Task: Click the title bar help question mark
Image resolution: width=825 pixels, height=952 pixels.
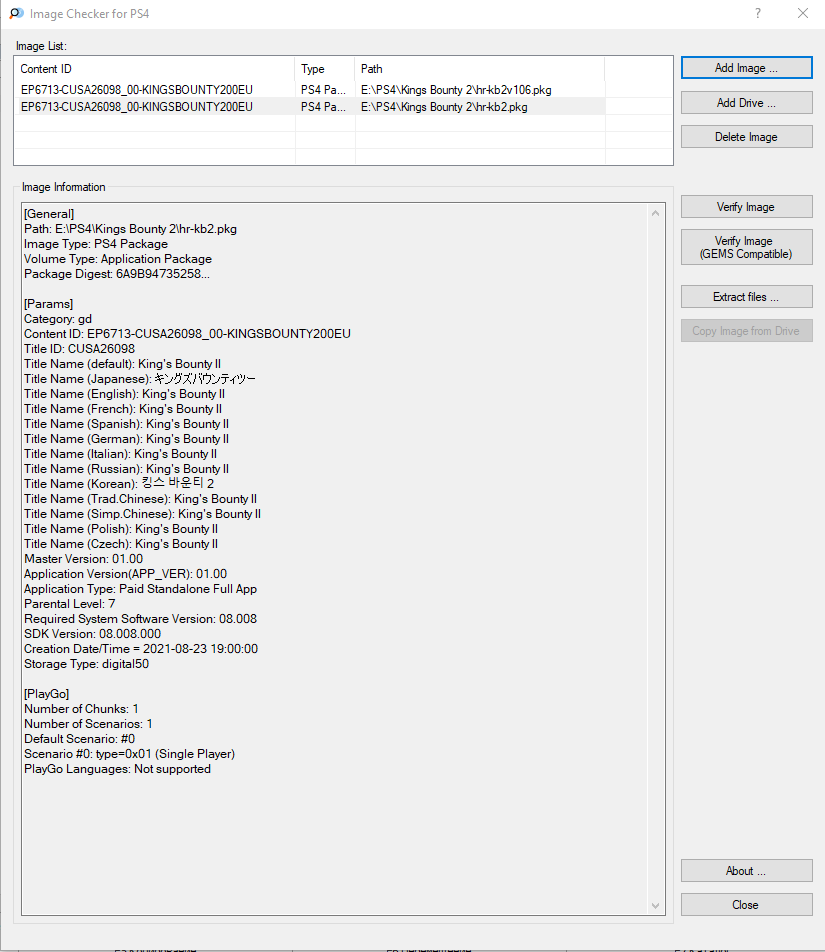Action: [758, 13]
